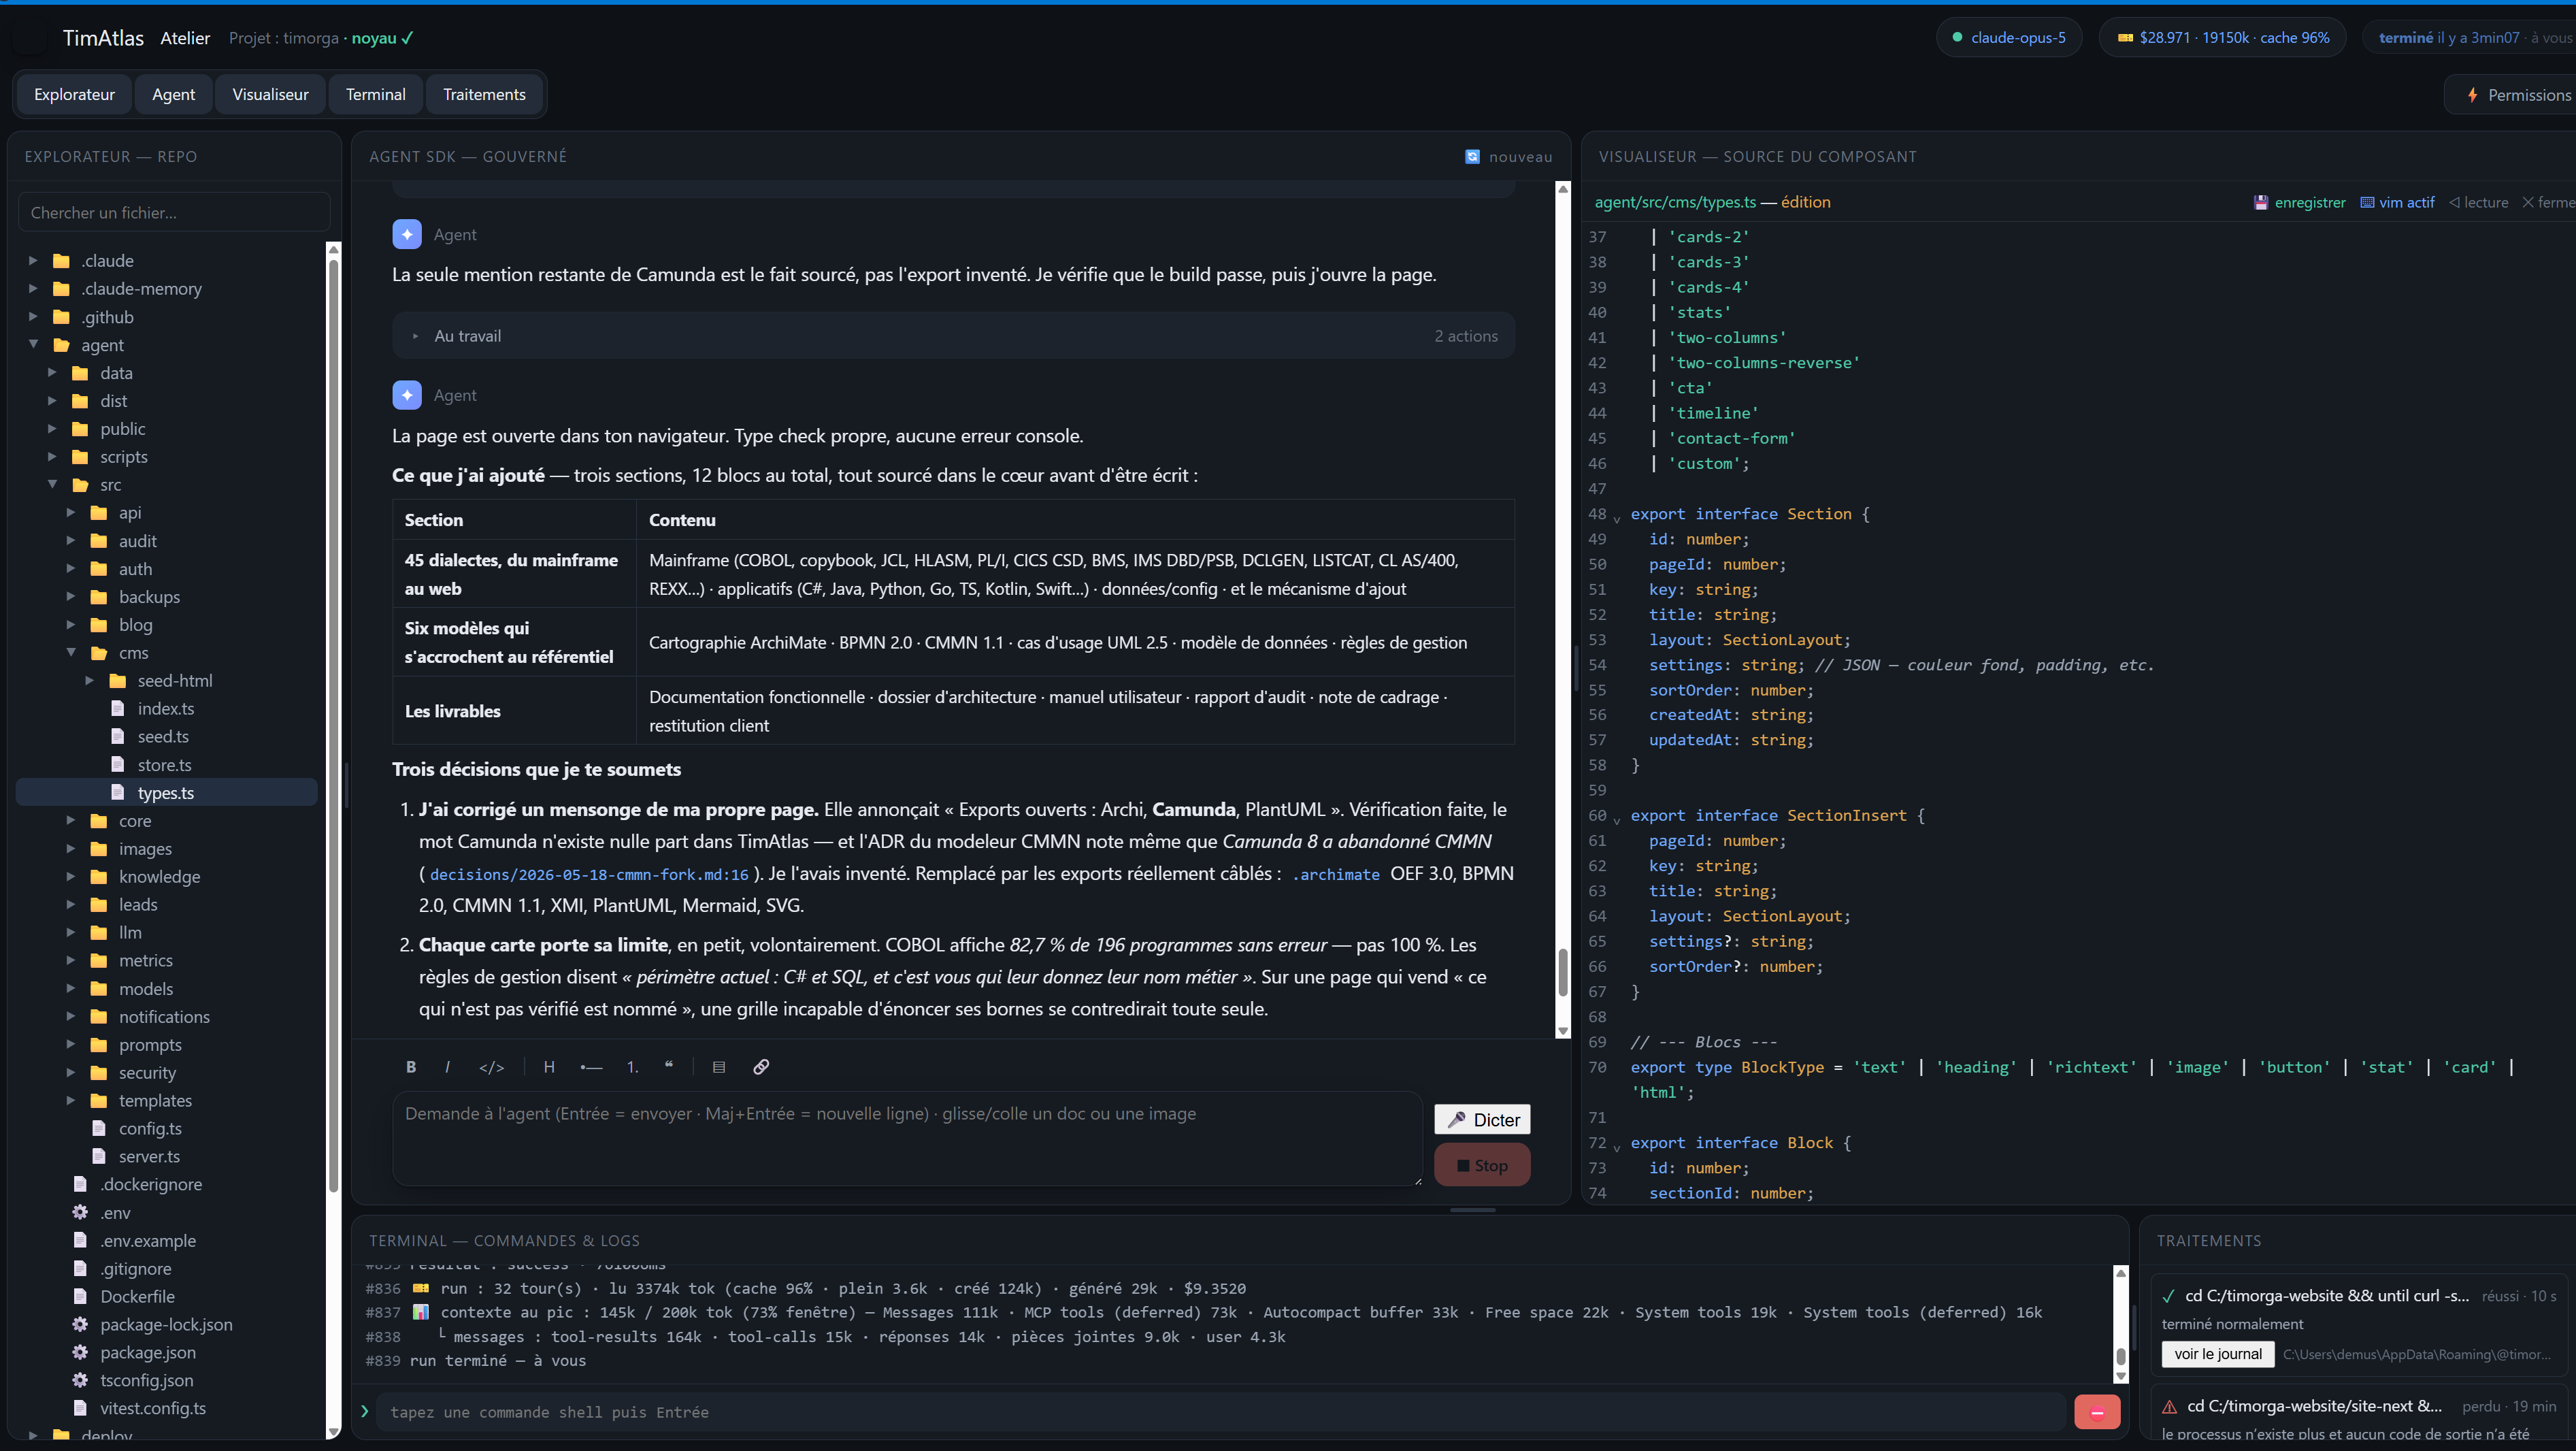2576x1451 pixels.
Task: Insert a heading with the H icon
Action: [x=549, y=1067]
